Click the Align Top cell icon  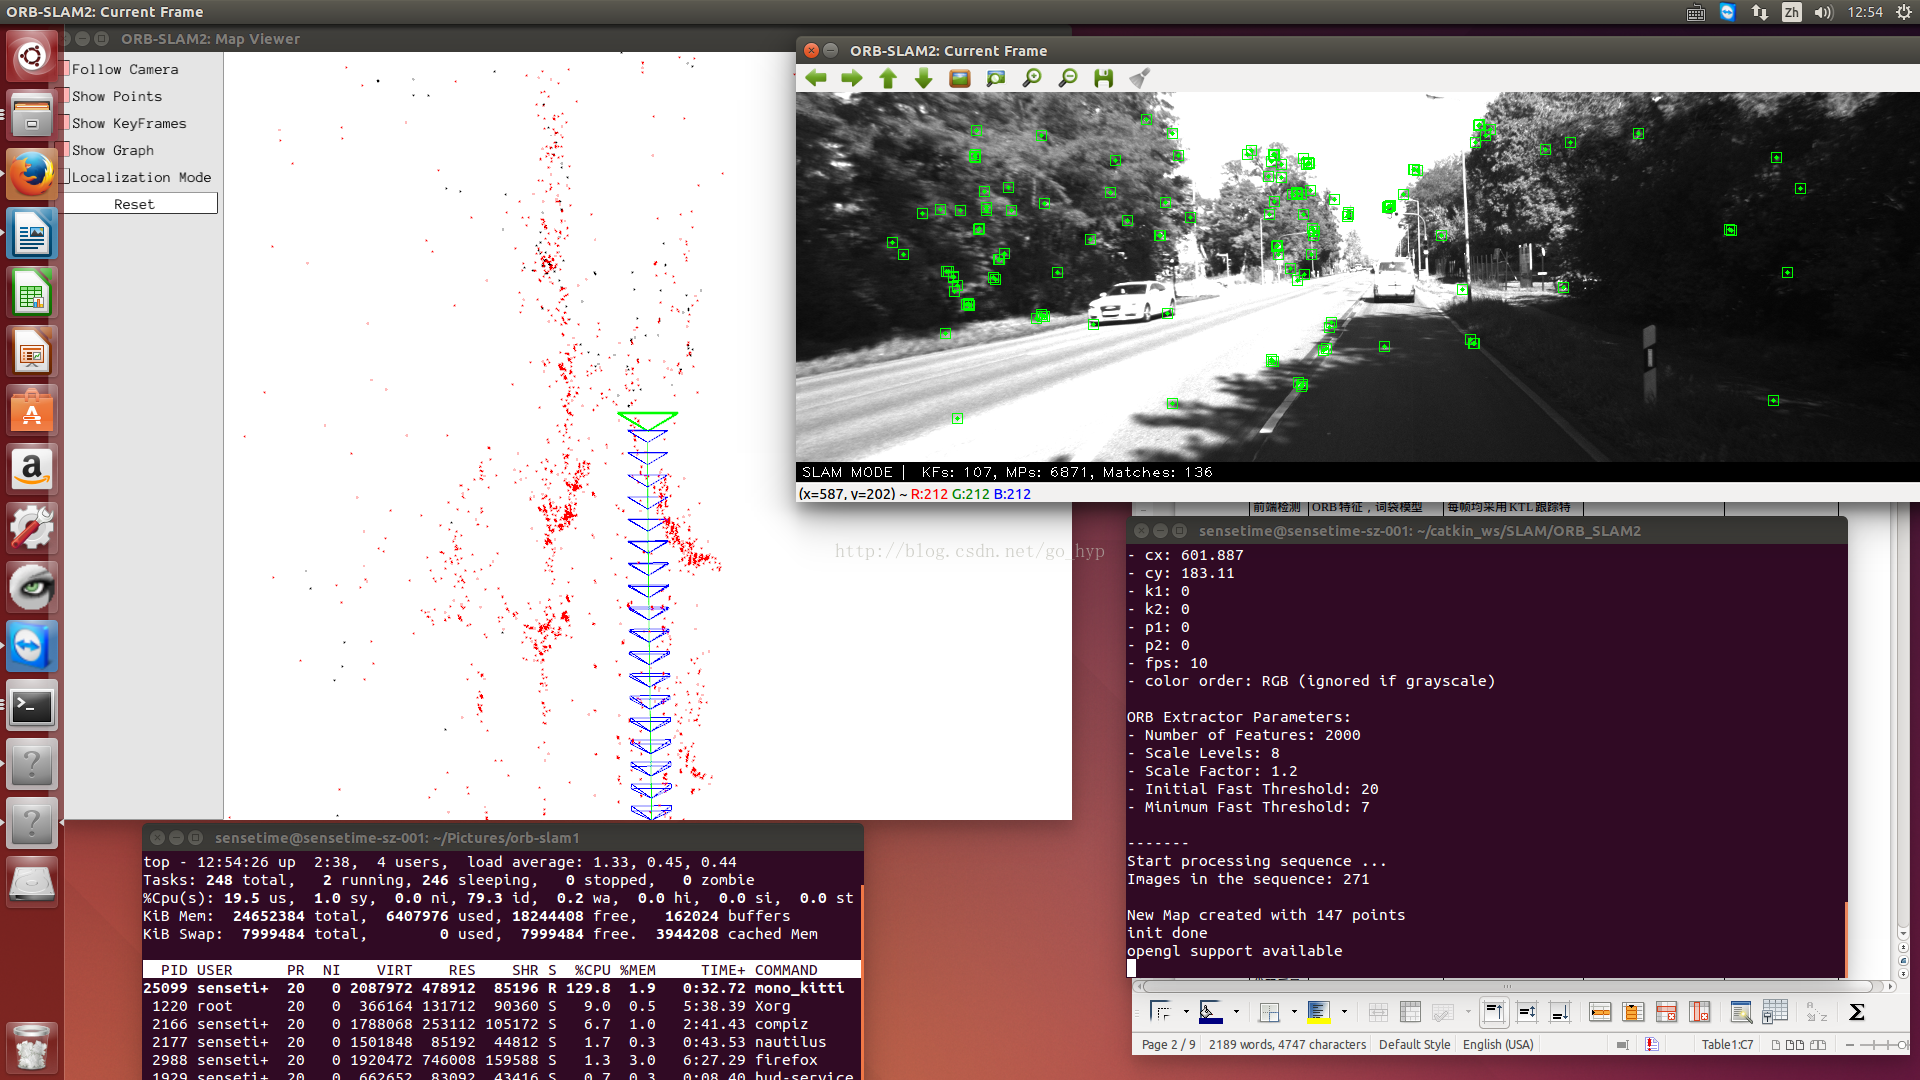(1494, 1012)
